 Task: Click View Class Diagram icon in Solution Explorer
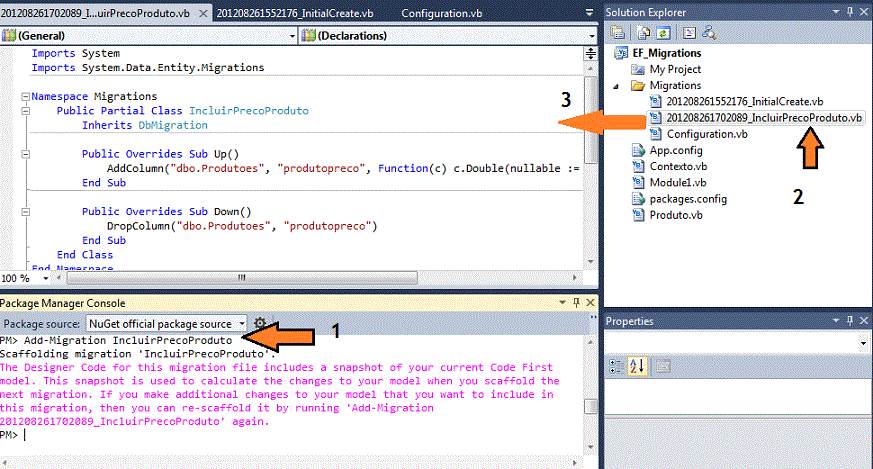(x=709, y=33)
